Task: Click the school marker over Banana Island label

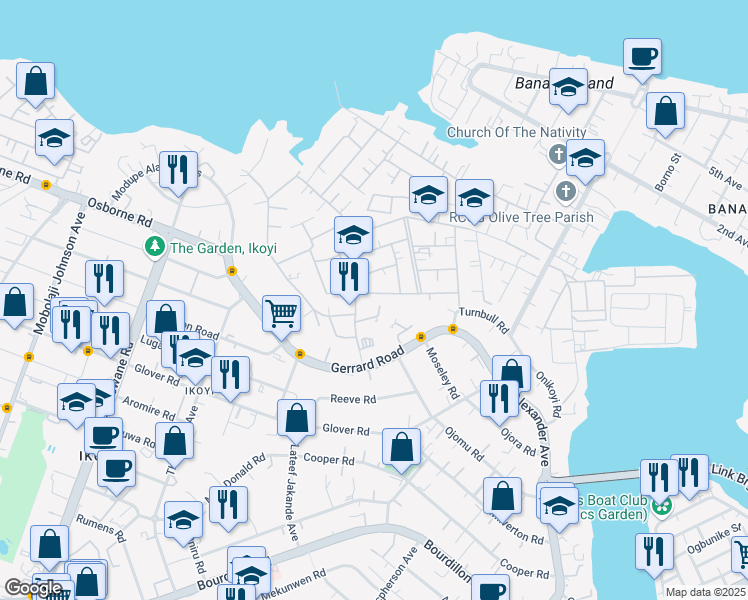Action: [x=568, y=90]
